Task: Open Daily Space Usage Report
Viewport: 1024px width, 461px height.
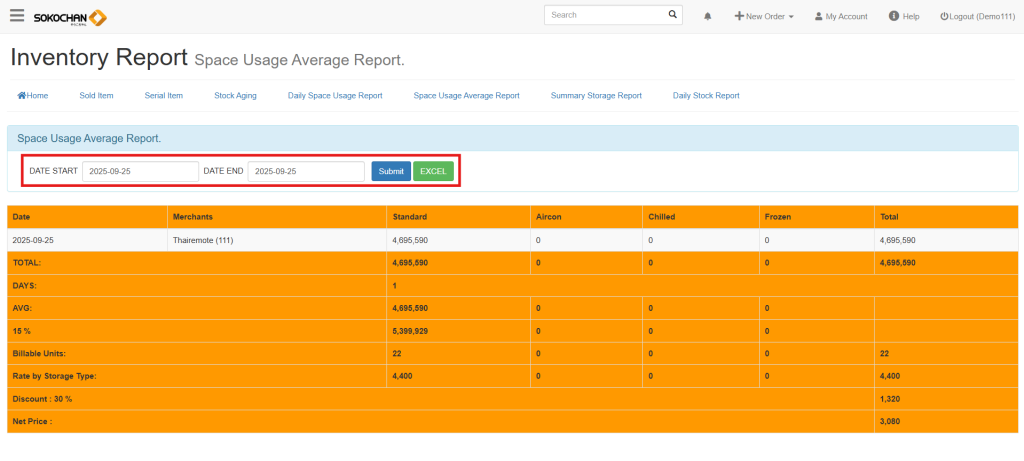Action: (335, 96)
